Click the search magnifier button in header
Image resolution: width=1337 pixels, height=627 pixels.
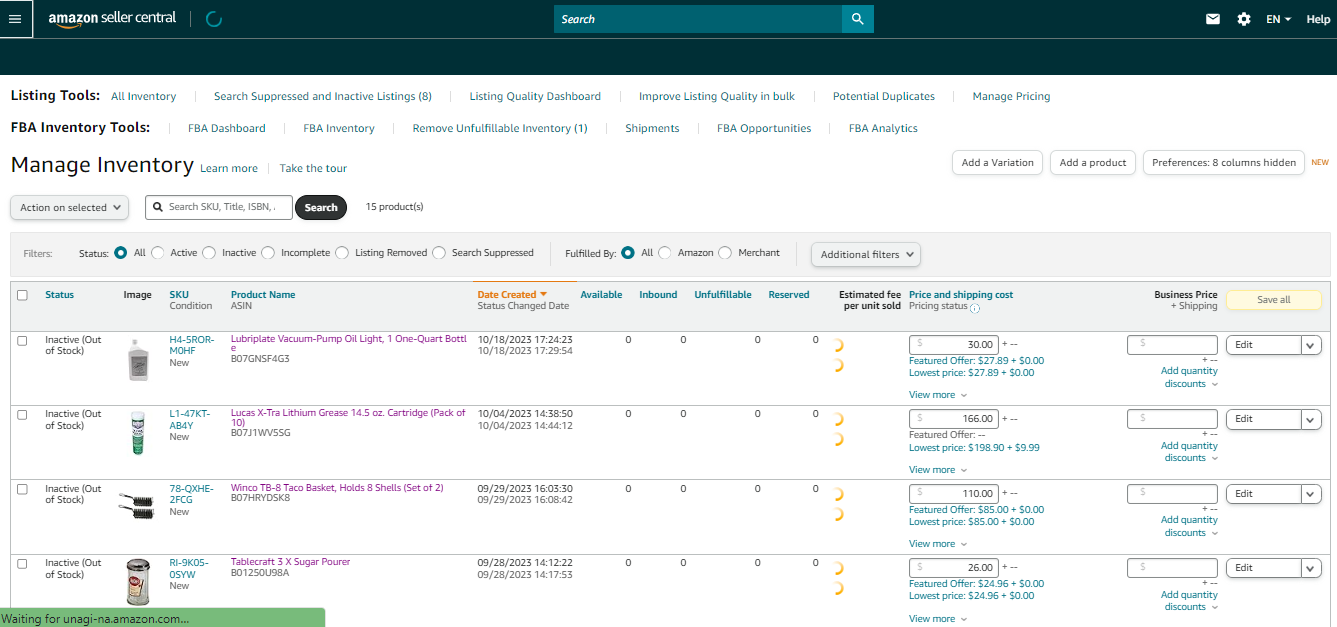[857, 19]
